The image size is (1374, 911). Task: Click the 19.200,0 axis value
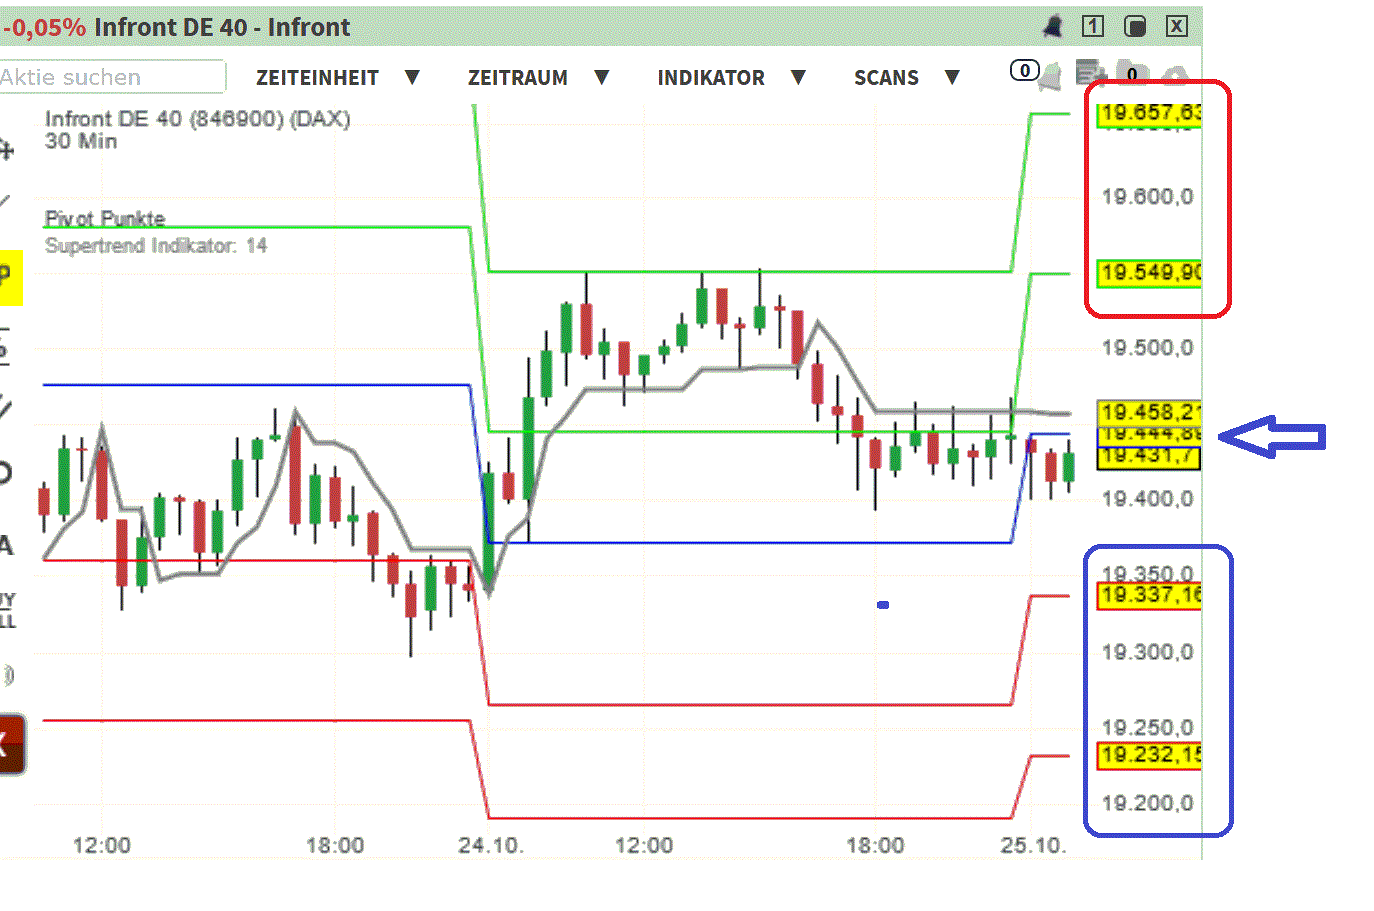[x=1147, y=803]
